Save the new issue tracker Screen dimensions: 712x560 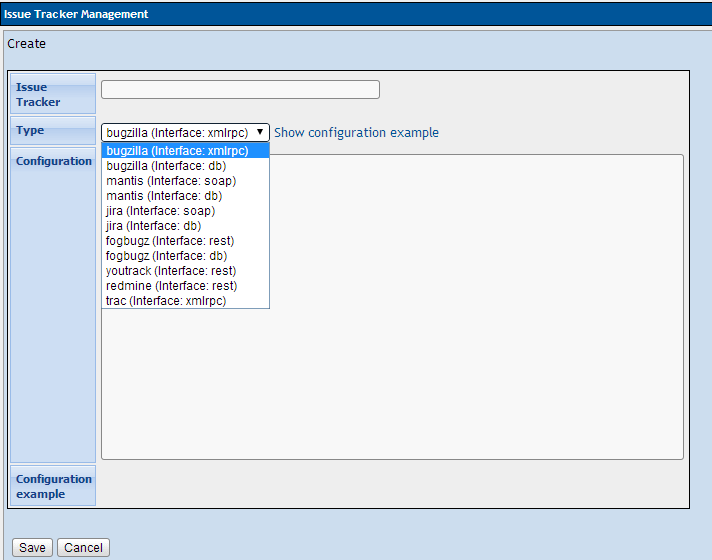pos(32,547)
